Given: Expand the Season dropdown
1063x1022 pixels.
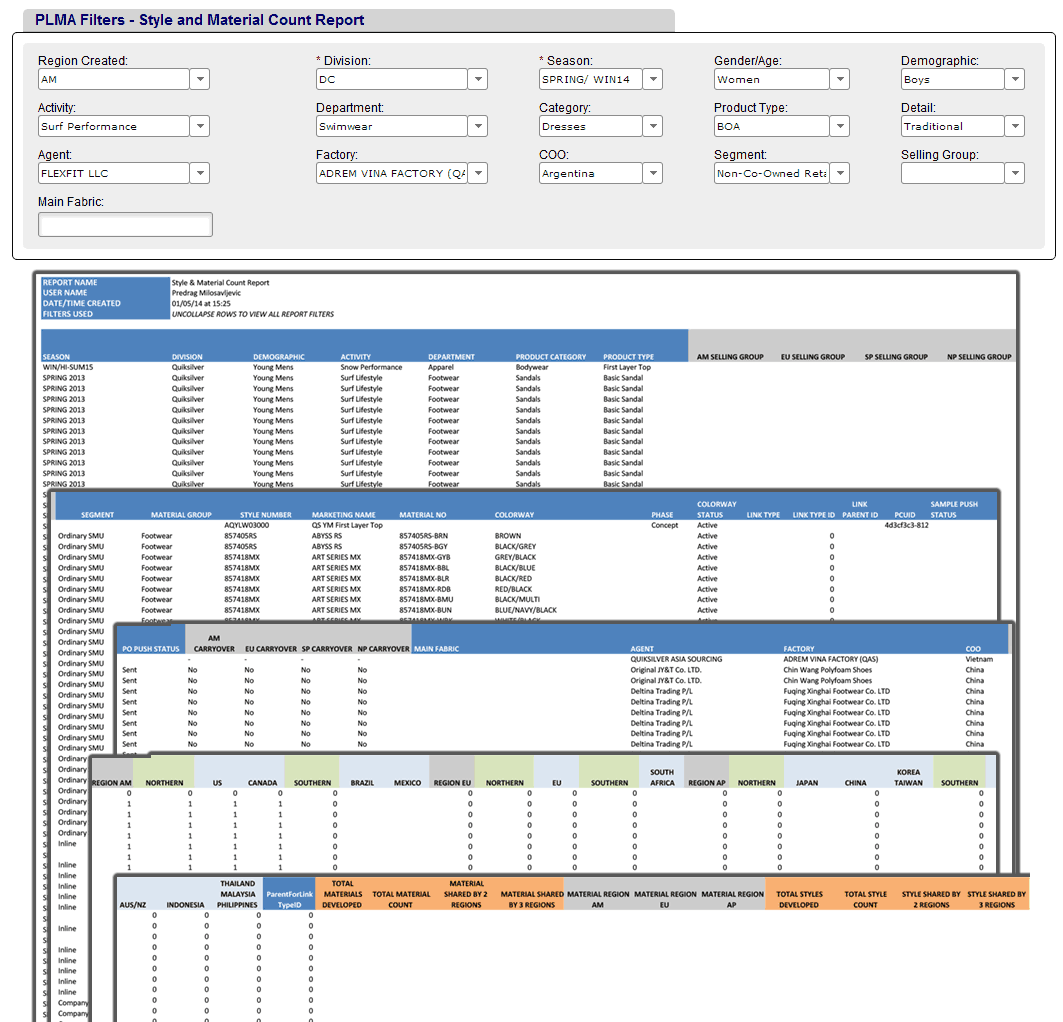Looking at the screenshot, I should 652,79.
